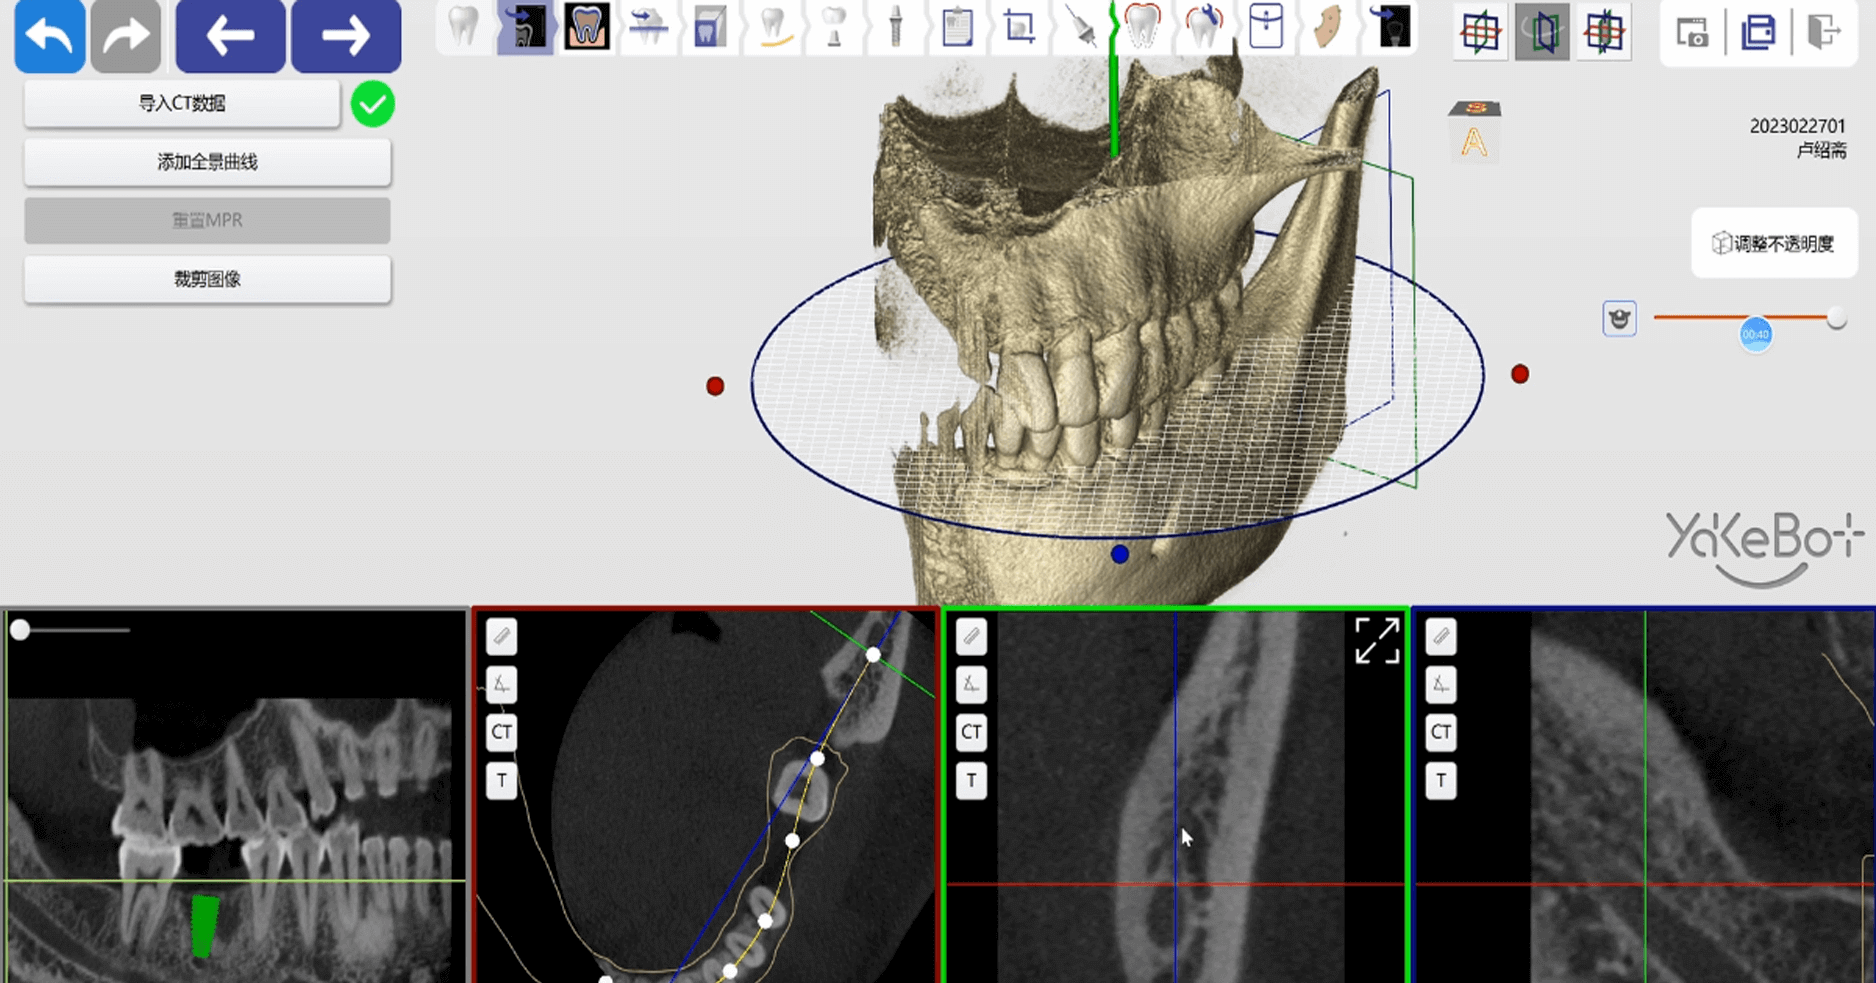Click the 添加全景曲线 button
1876x983 pixels.
click(x=207, y=162)
